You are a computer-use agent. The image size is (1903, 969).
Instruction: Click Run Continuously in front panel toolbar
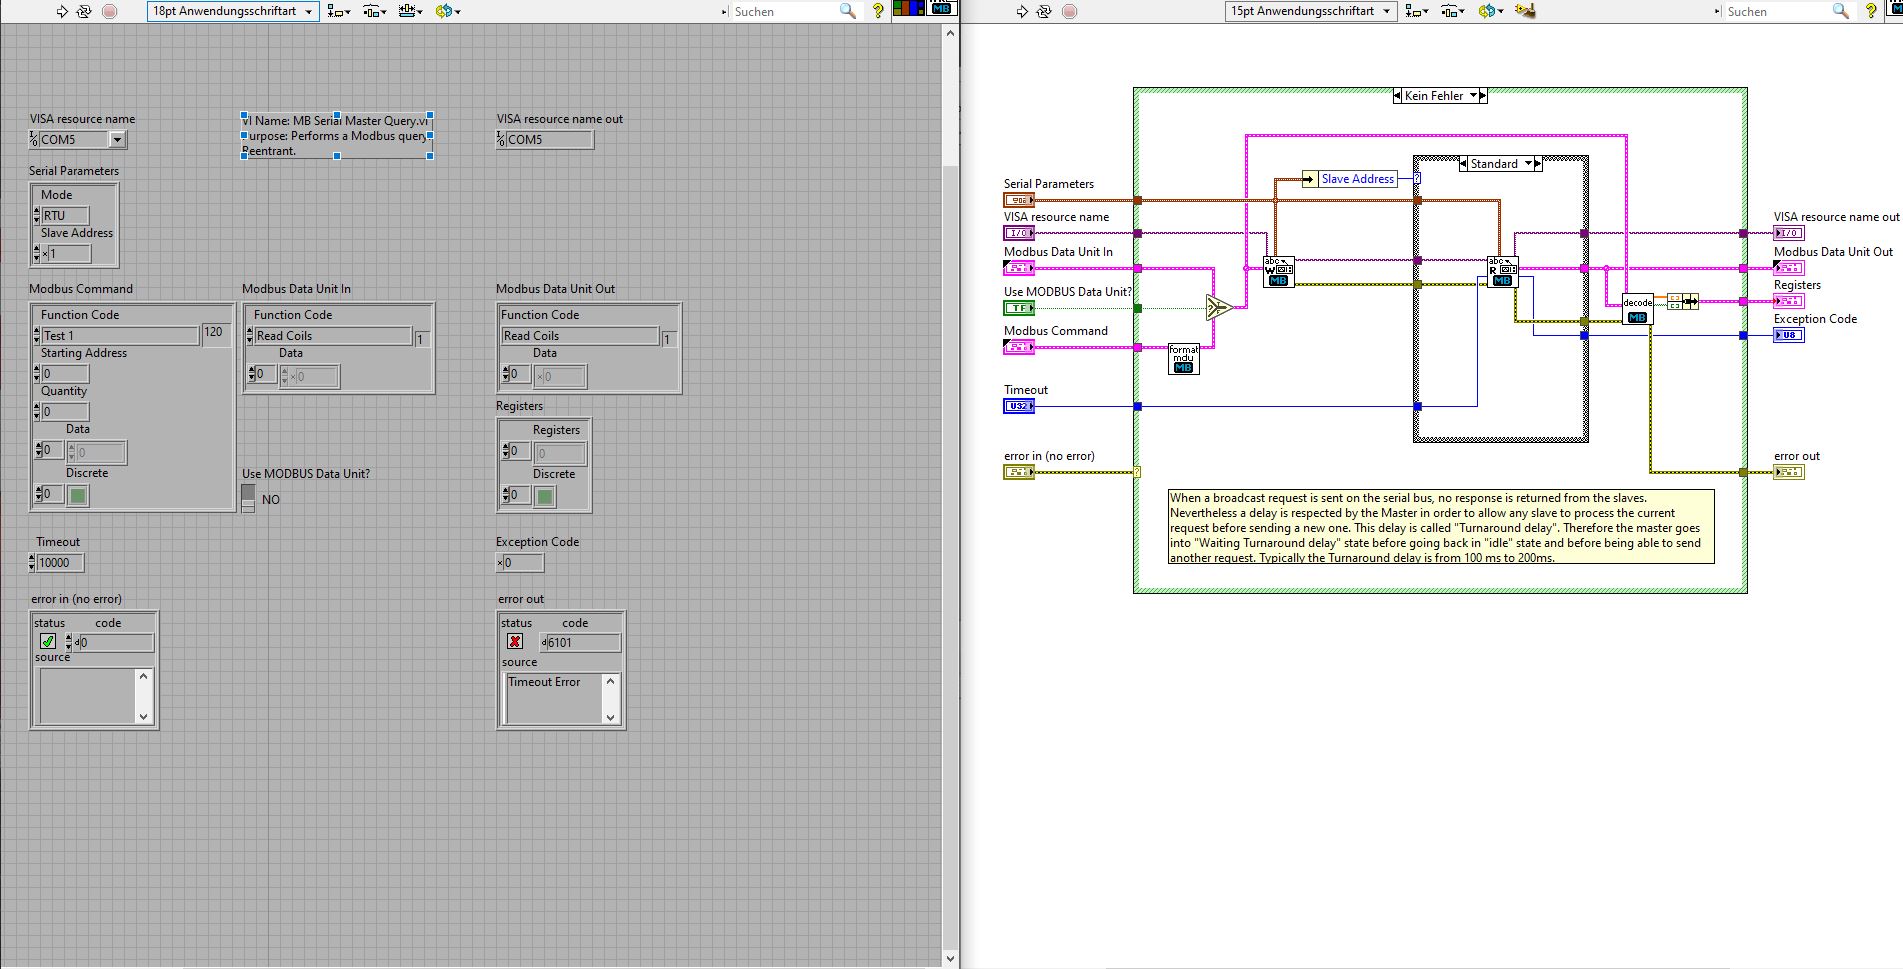point(84,11)
